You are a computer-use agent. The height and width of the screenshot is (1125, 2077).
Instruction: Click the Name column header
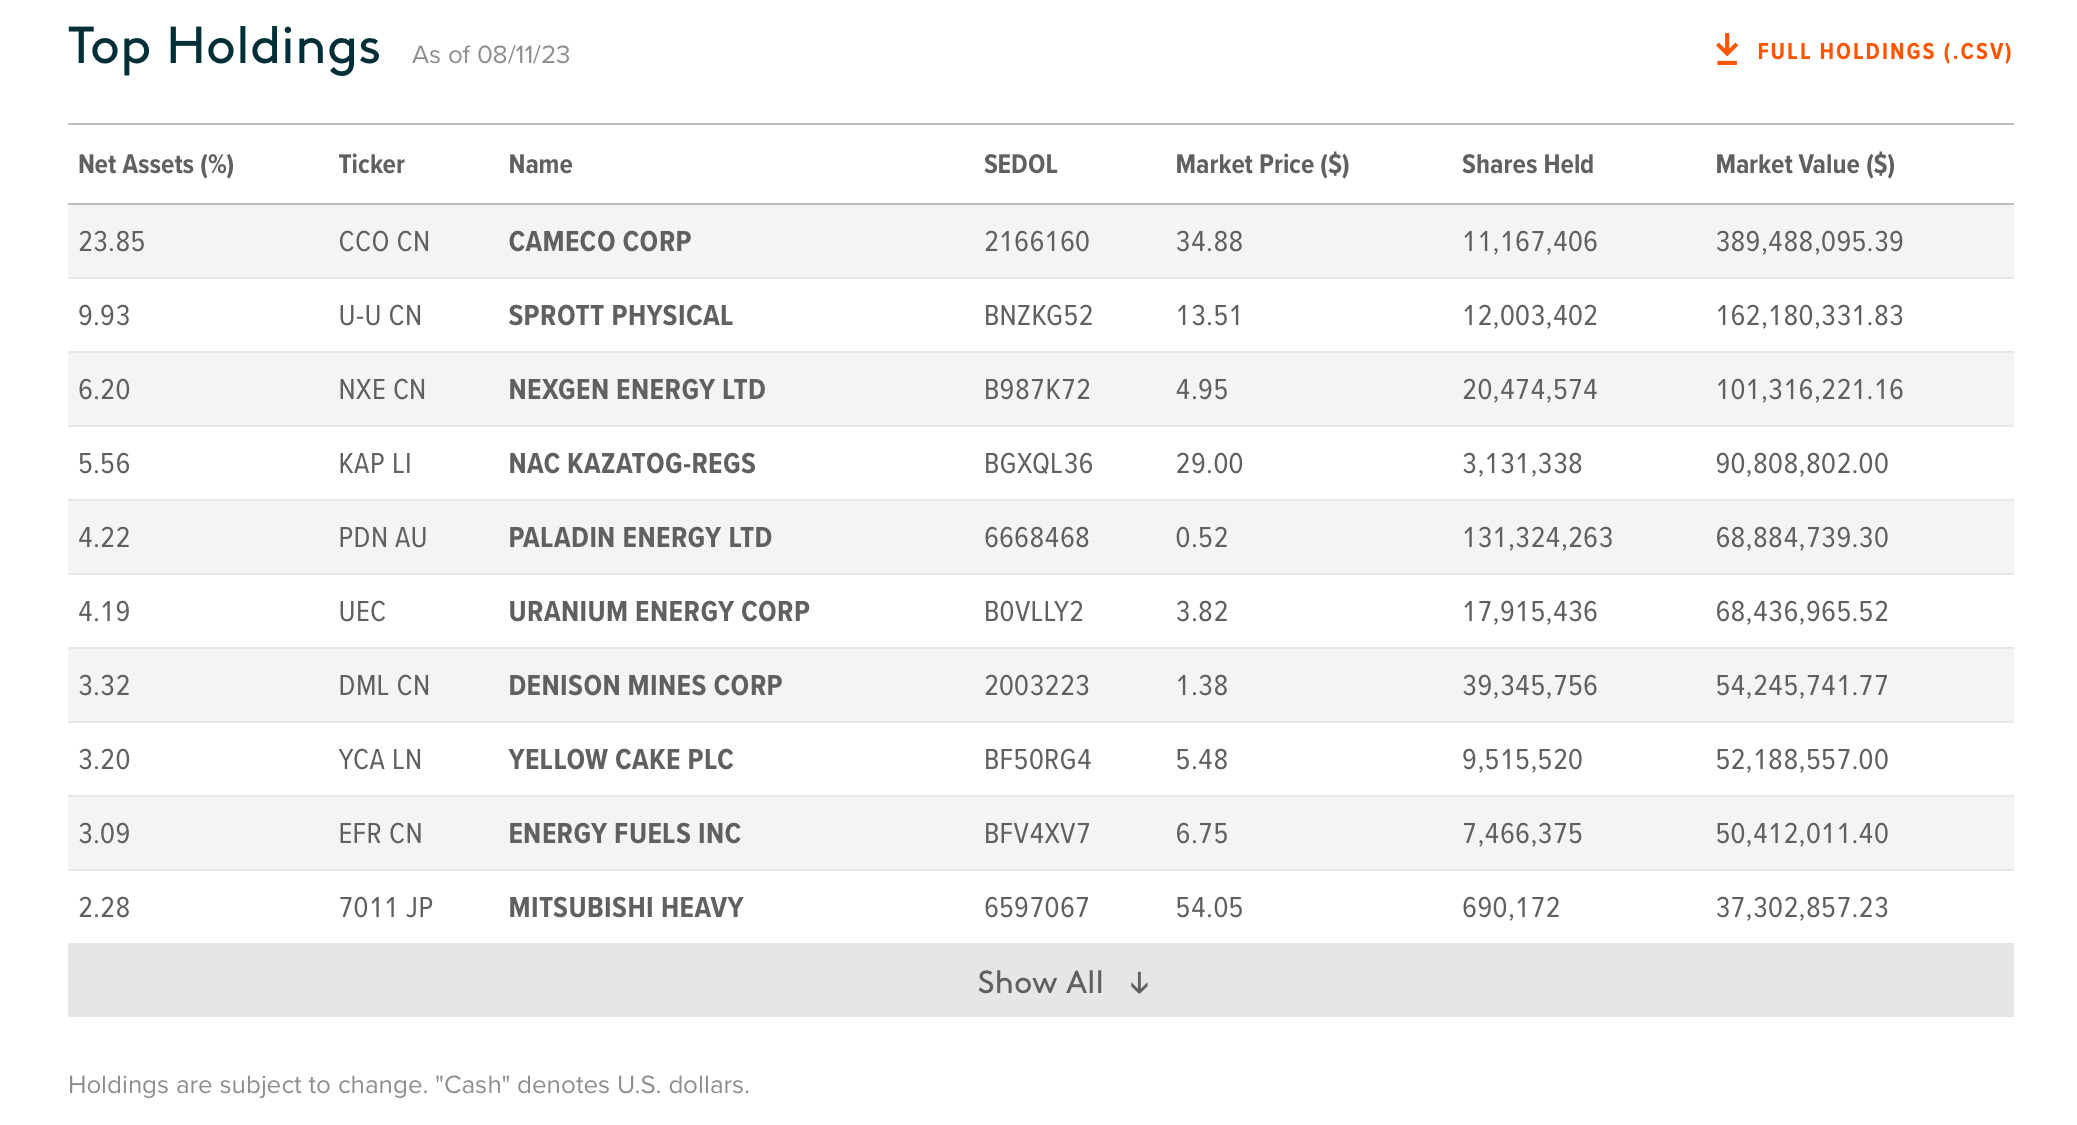[x=540, y=165]
